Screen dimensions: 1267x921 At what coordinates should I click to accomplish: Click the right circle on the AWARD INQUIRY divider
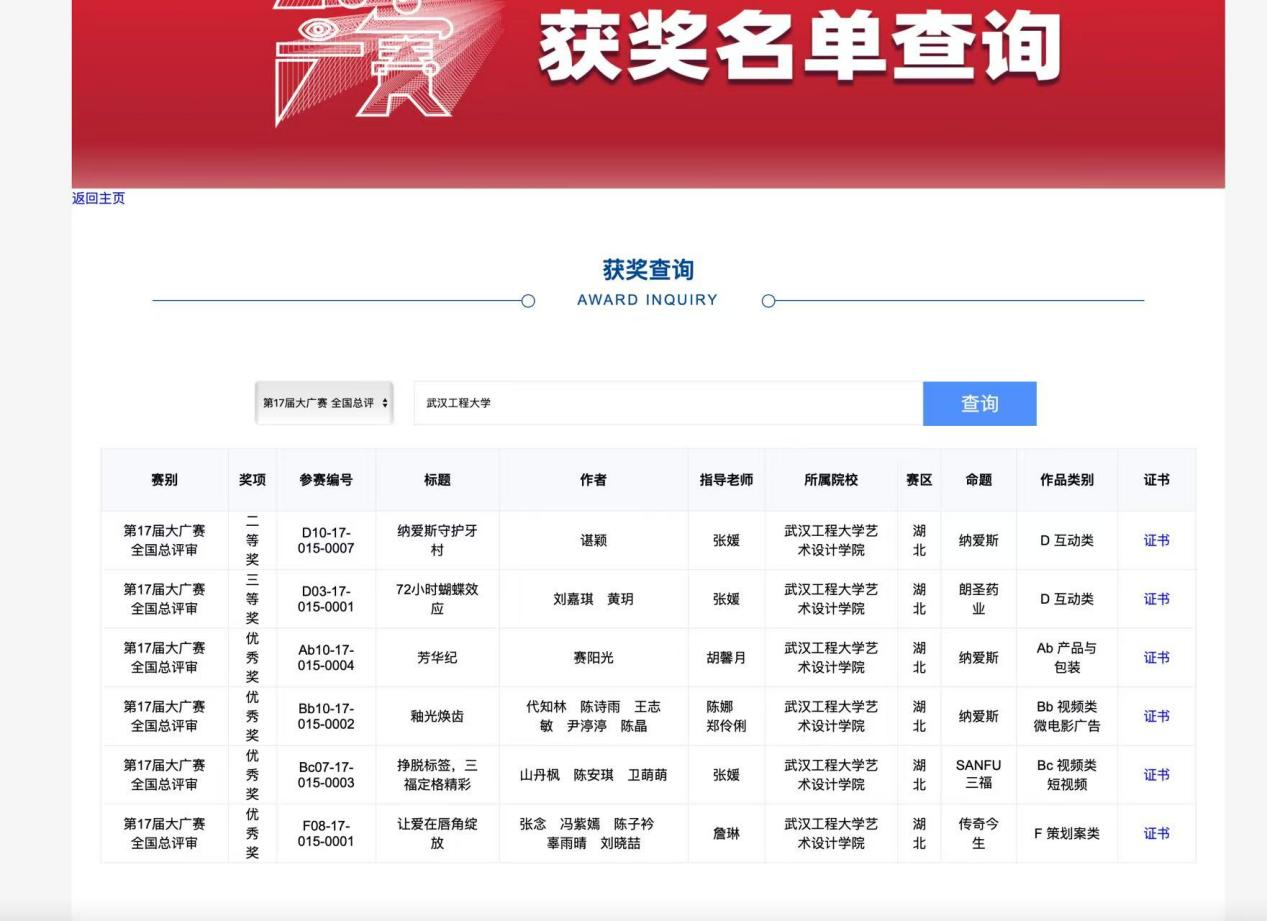768,301
